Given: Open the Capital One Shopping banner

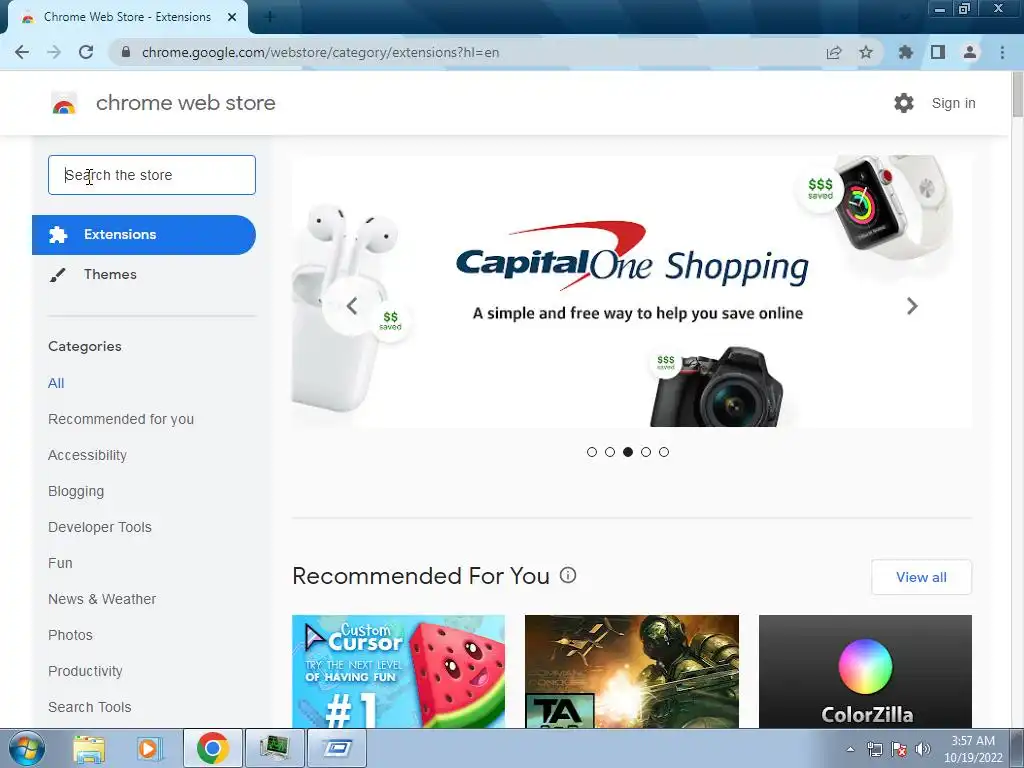Looking at the screenshot, I should (x=632, y=291).
